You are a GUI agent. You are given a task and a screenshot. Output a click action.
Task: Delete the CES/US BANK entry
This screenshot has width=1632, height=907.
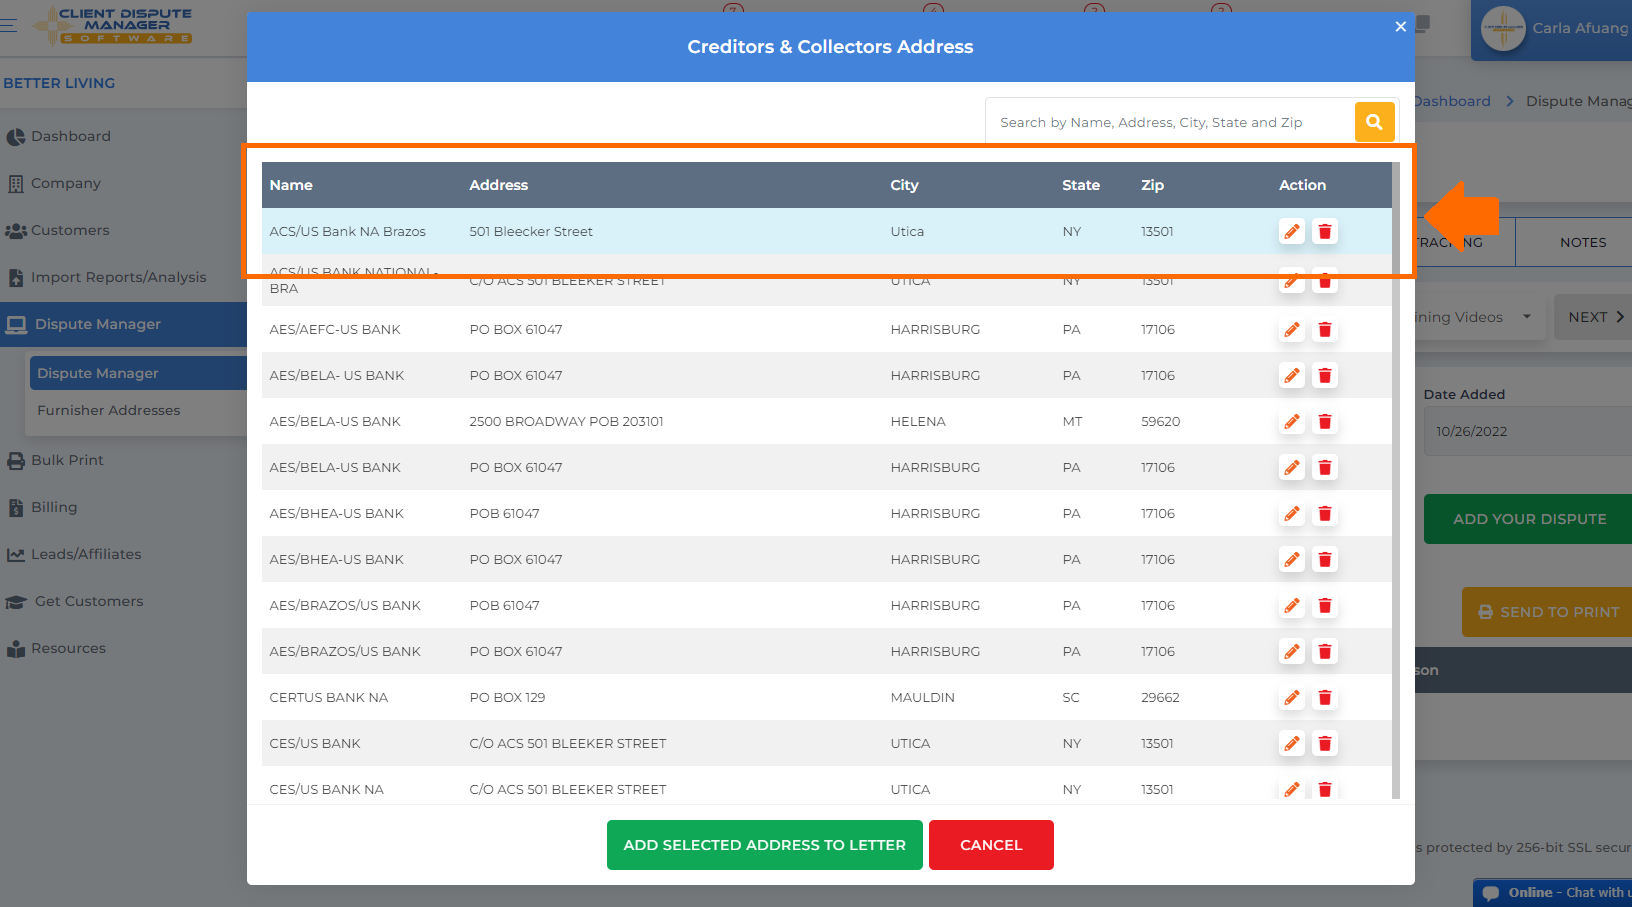1325,743
